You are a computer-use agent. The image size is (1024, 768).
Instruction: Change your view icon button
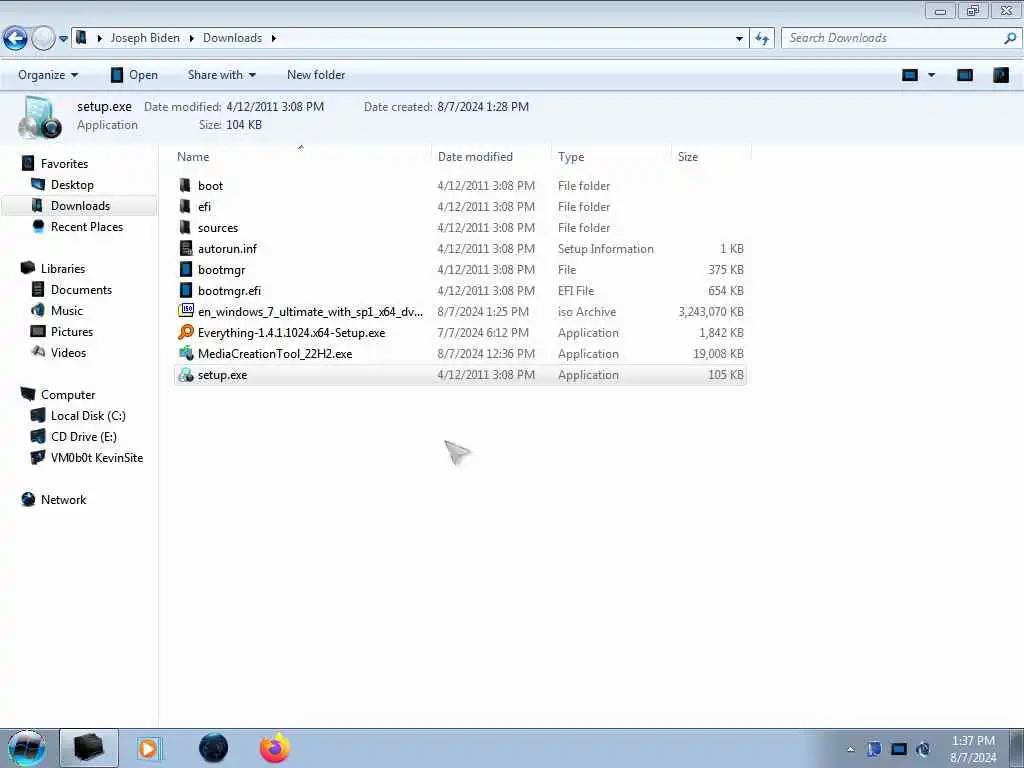pos(910,75)
